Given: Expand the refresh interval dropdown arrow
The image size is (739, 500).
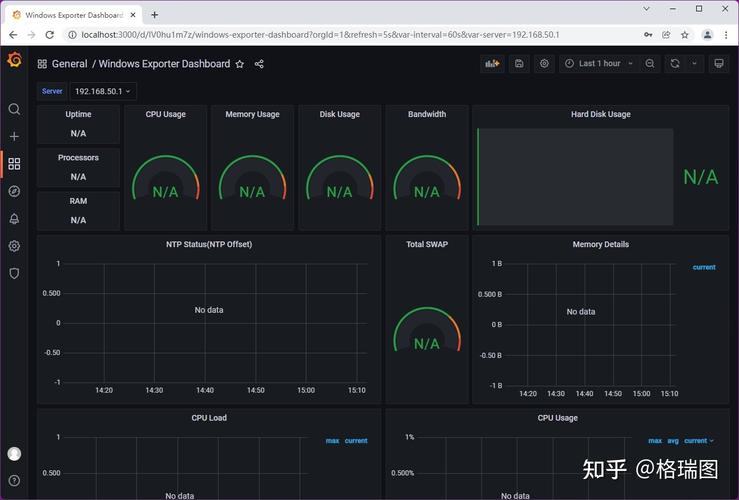Looking at the screenshot, I should pos(694,64).
